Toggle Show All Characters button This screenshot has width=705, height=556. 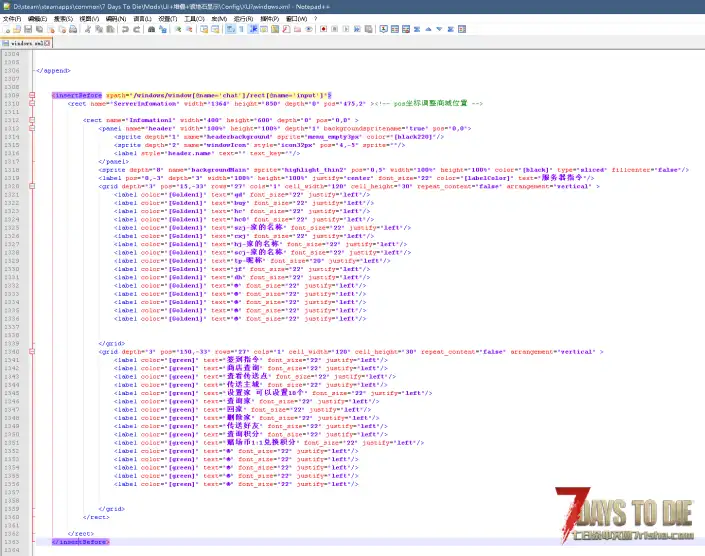(241, 29)
